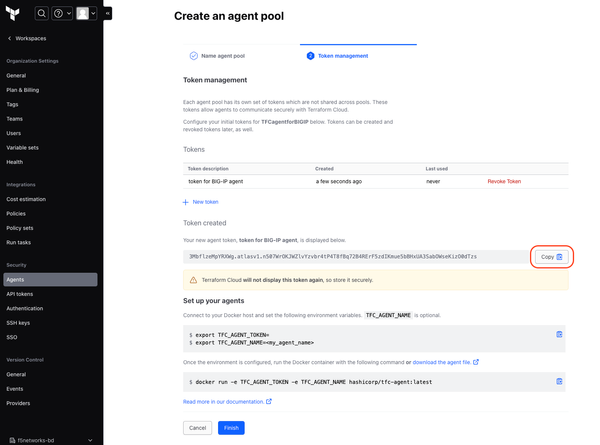Click the blue Finish button
600x445 pixels.
point(230,427)
